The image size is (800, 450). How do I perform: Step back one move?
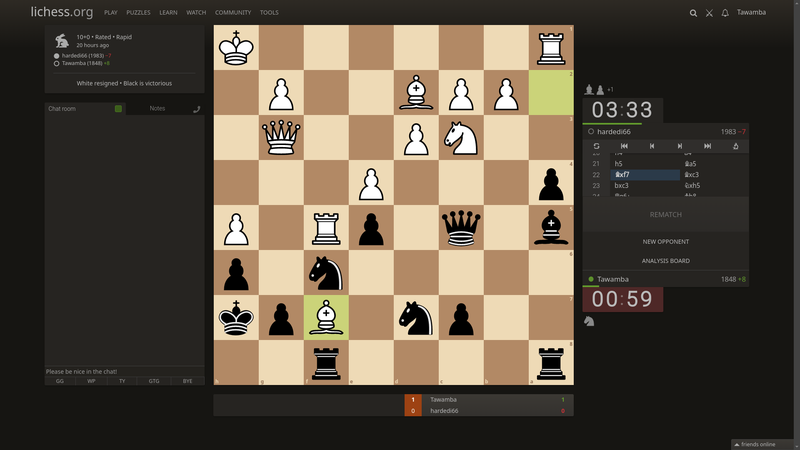coord(652,146)
